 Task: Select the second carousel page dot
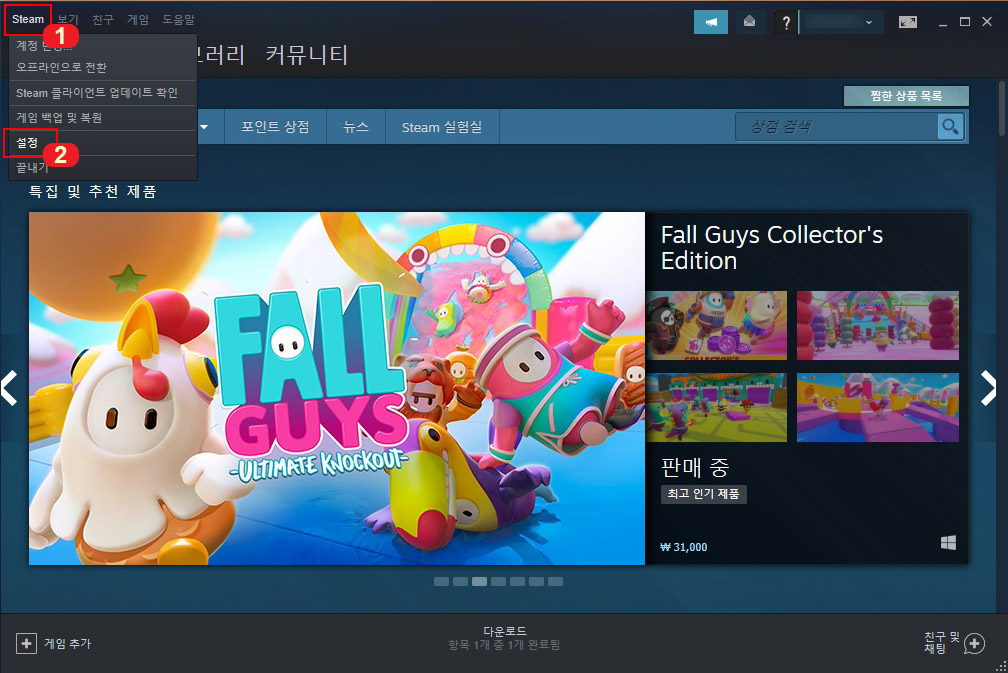460,582
